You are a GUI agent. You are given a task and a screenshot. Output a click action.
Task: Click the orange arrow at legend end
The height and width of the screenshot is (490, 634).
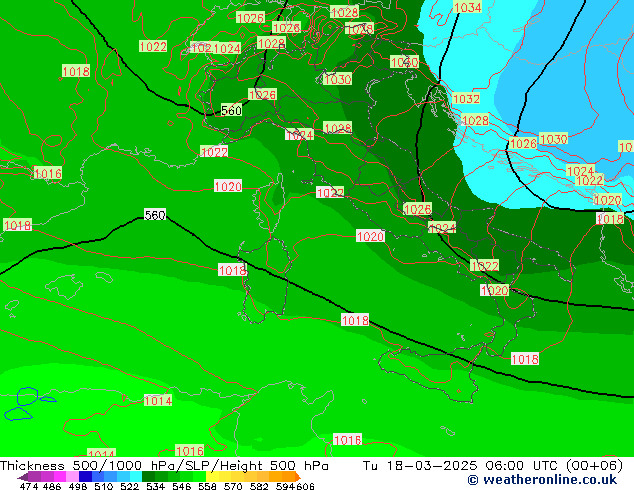click(x=298, y=476)
